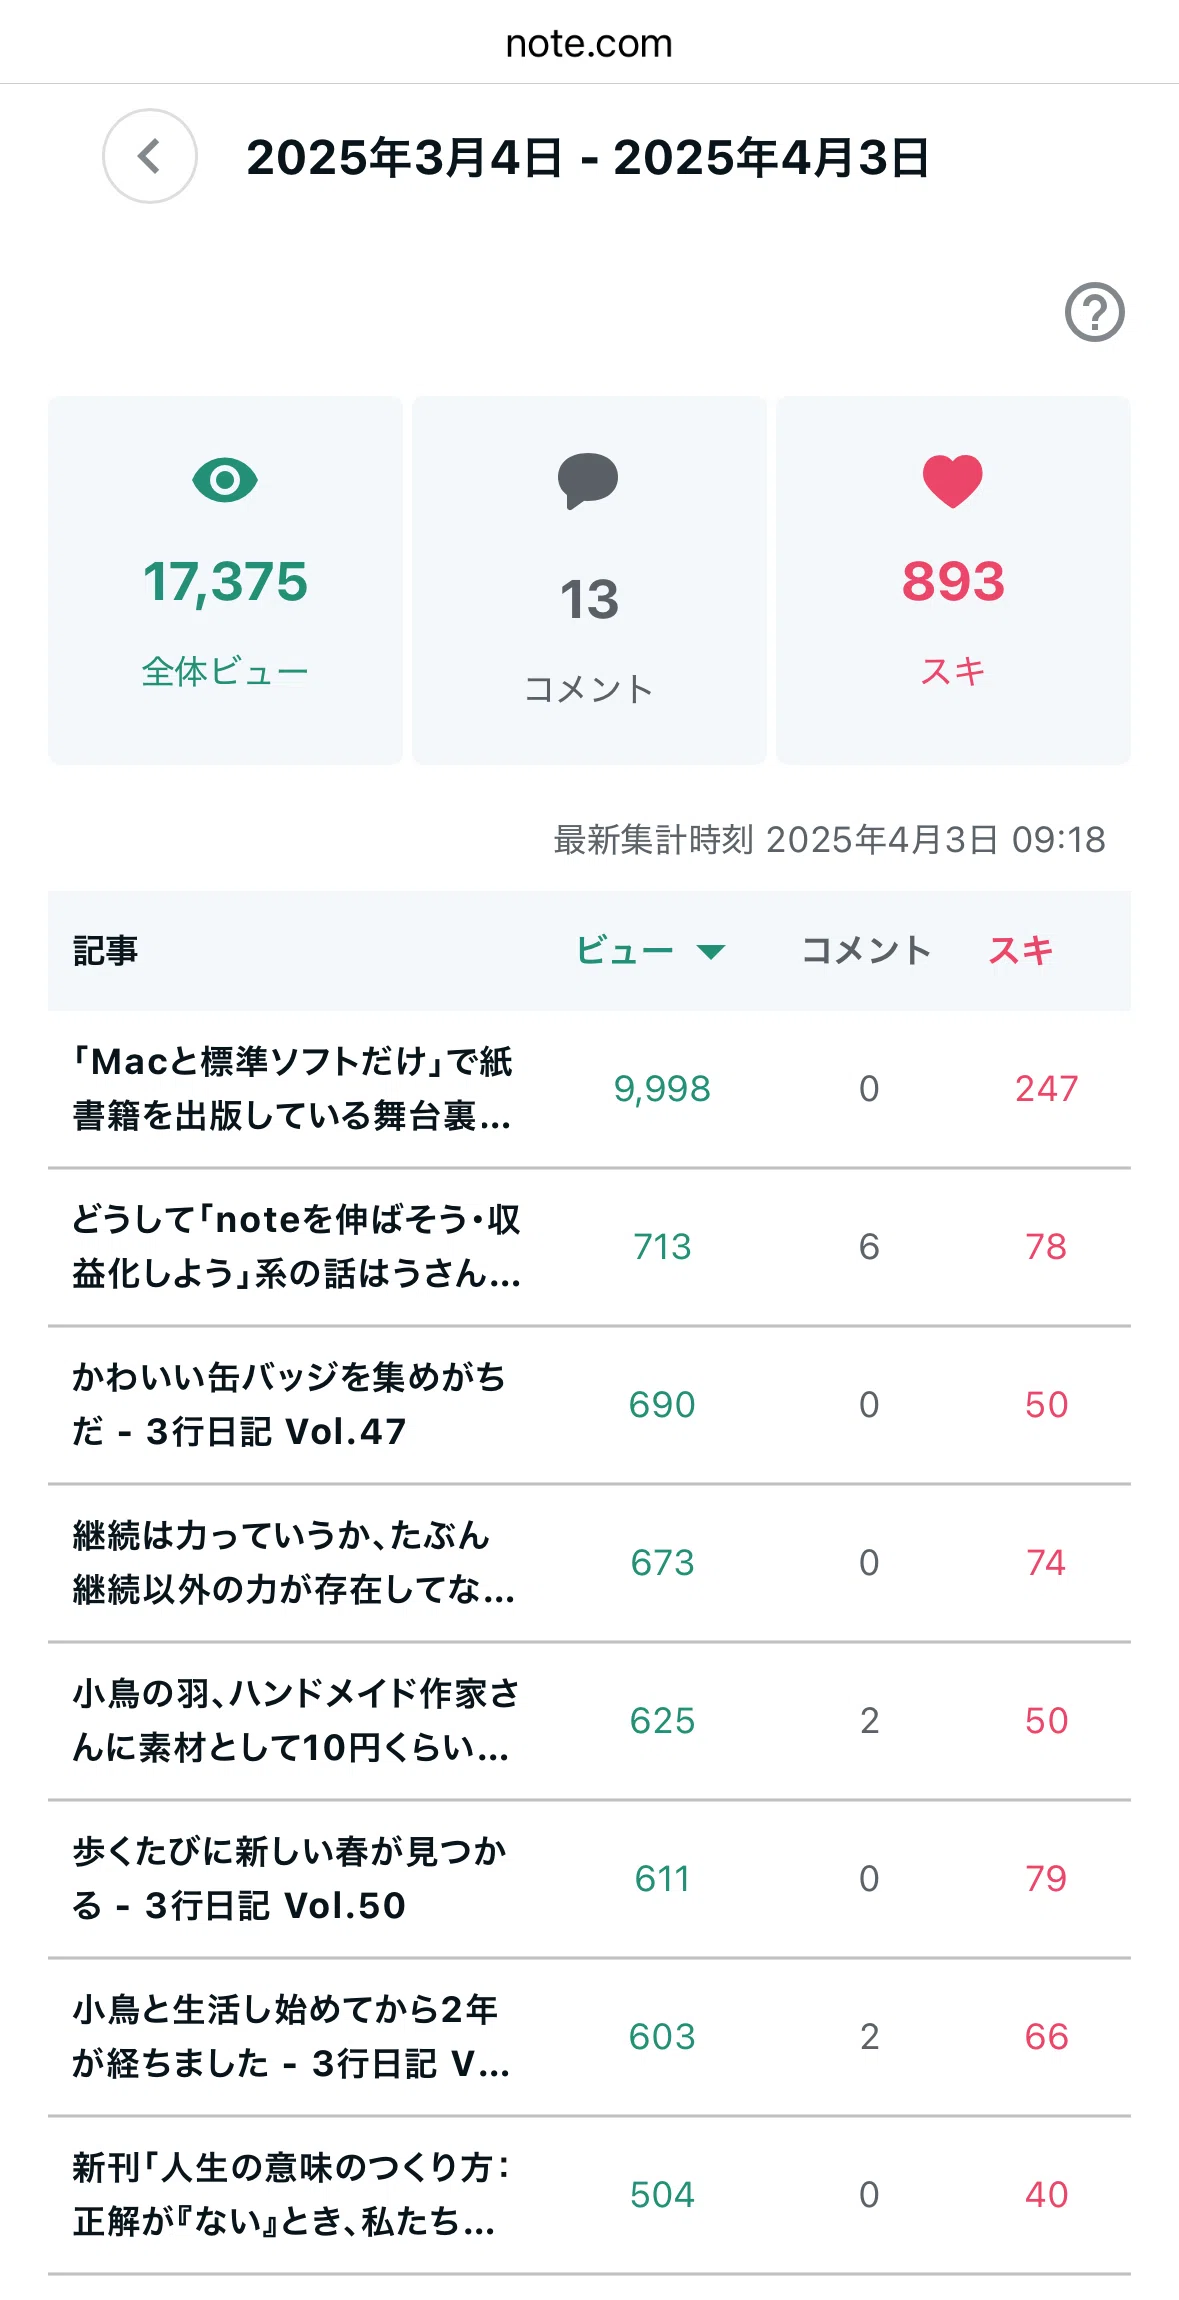Select the ビュー column header
The image size is (1179, 2300).
point(625,950)
